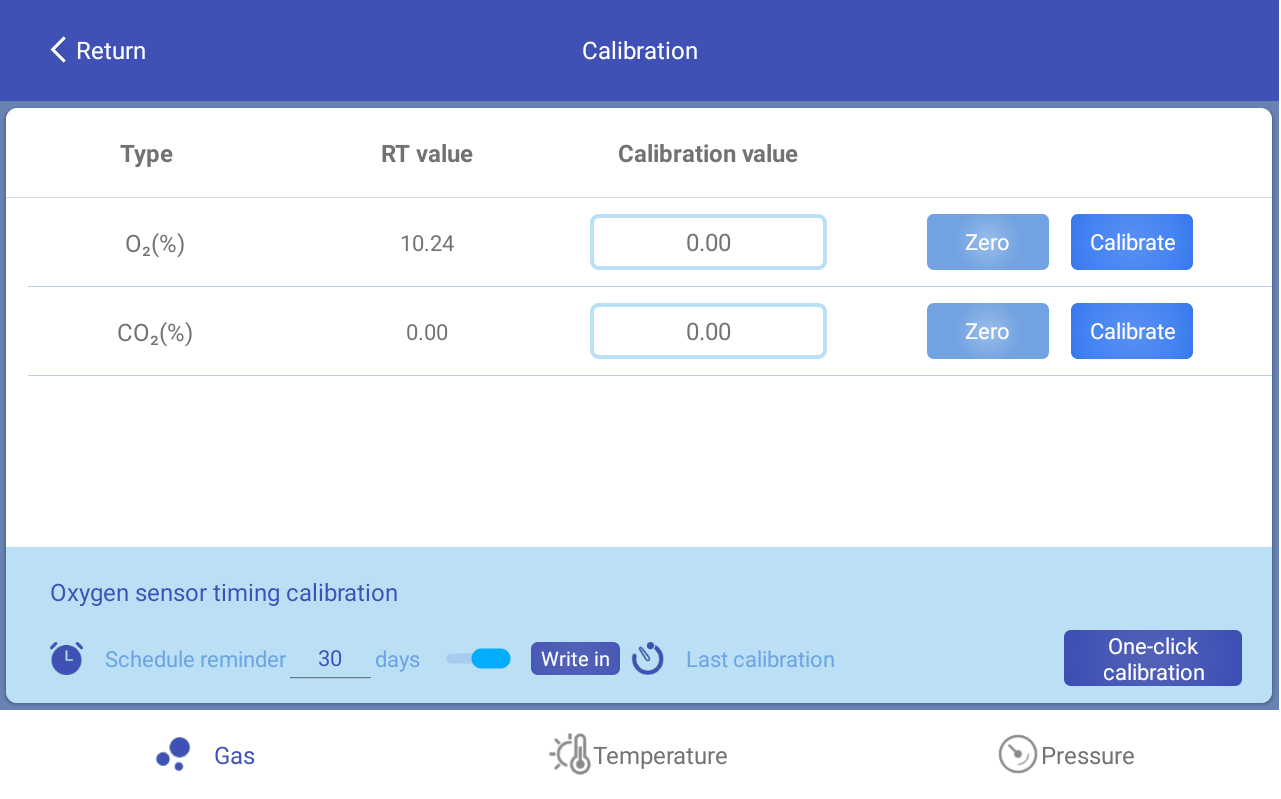Switch to the Temperature tab
This screenshot has height=799, width=1281.
tap(660, 755)
